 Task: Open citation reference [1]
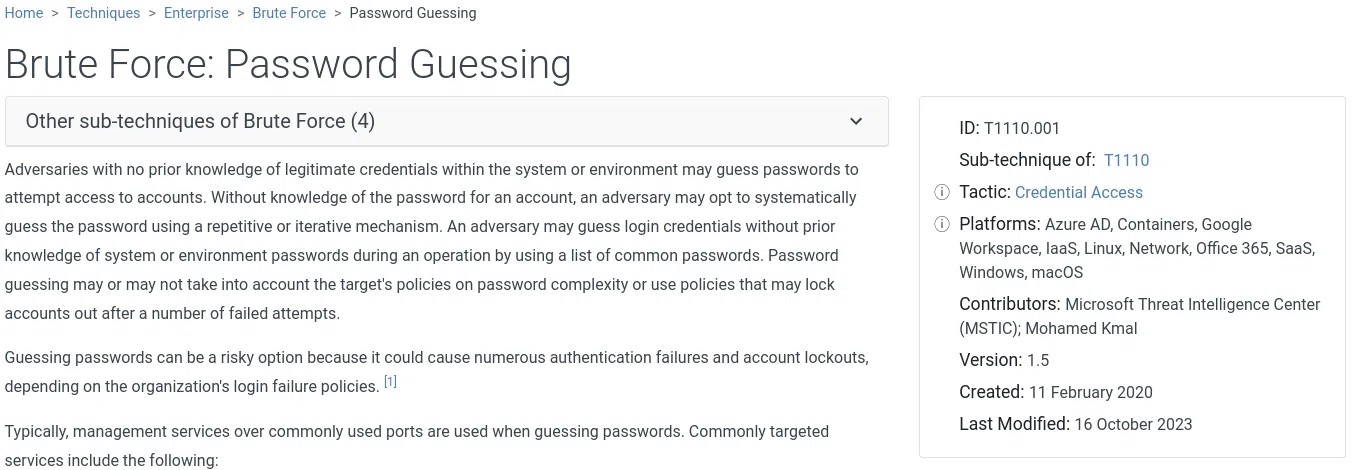point(390,382)
